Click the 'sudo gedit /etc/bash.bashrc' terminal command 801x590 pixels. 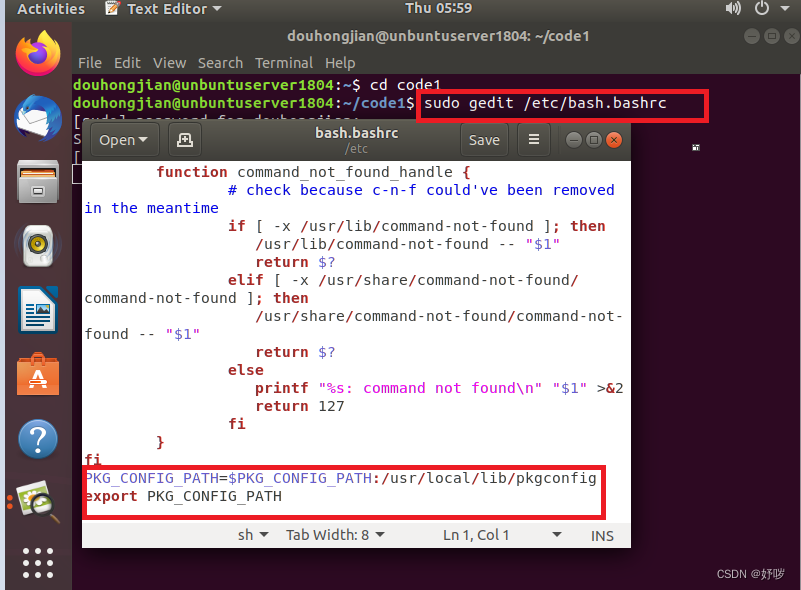[545, 103]
